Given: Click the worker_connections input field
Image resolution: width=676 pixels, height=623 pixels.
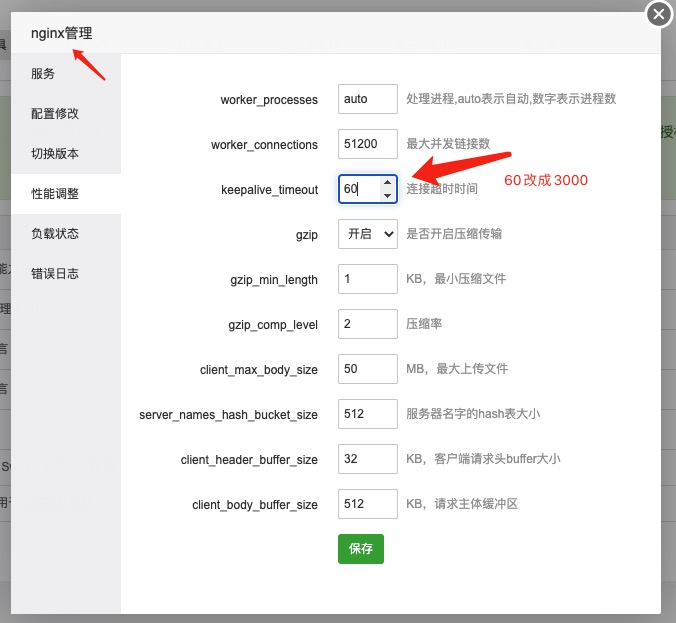Looking at the screenshot, I should point(368,144).
